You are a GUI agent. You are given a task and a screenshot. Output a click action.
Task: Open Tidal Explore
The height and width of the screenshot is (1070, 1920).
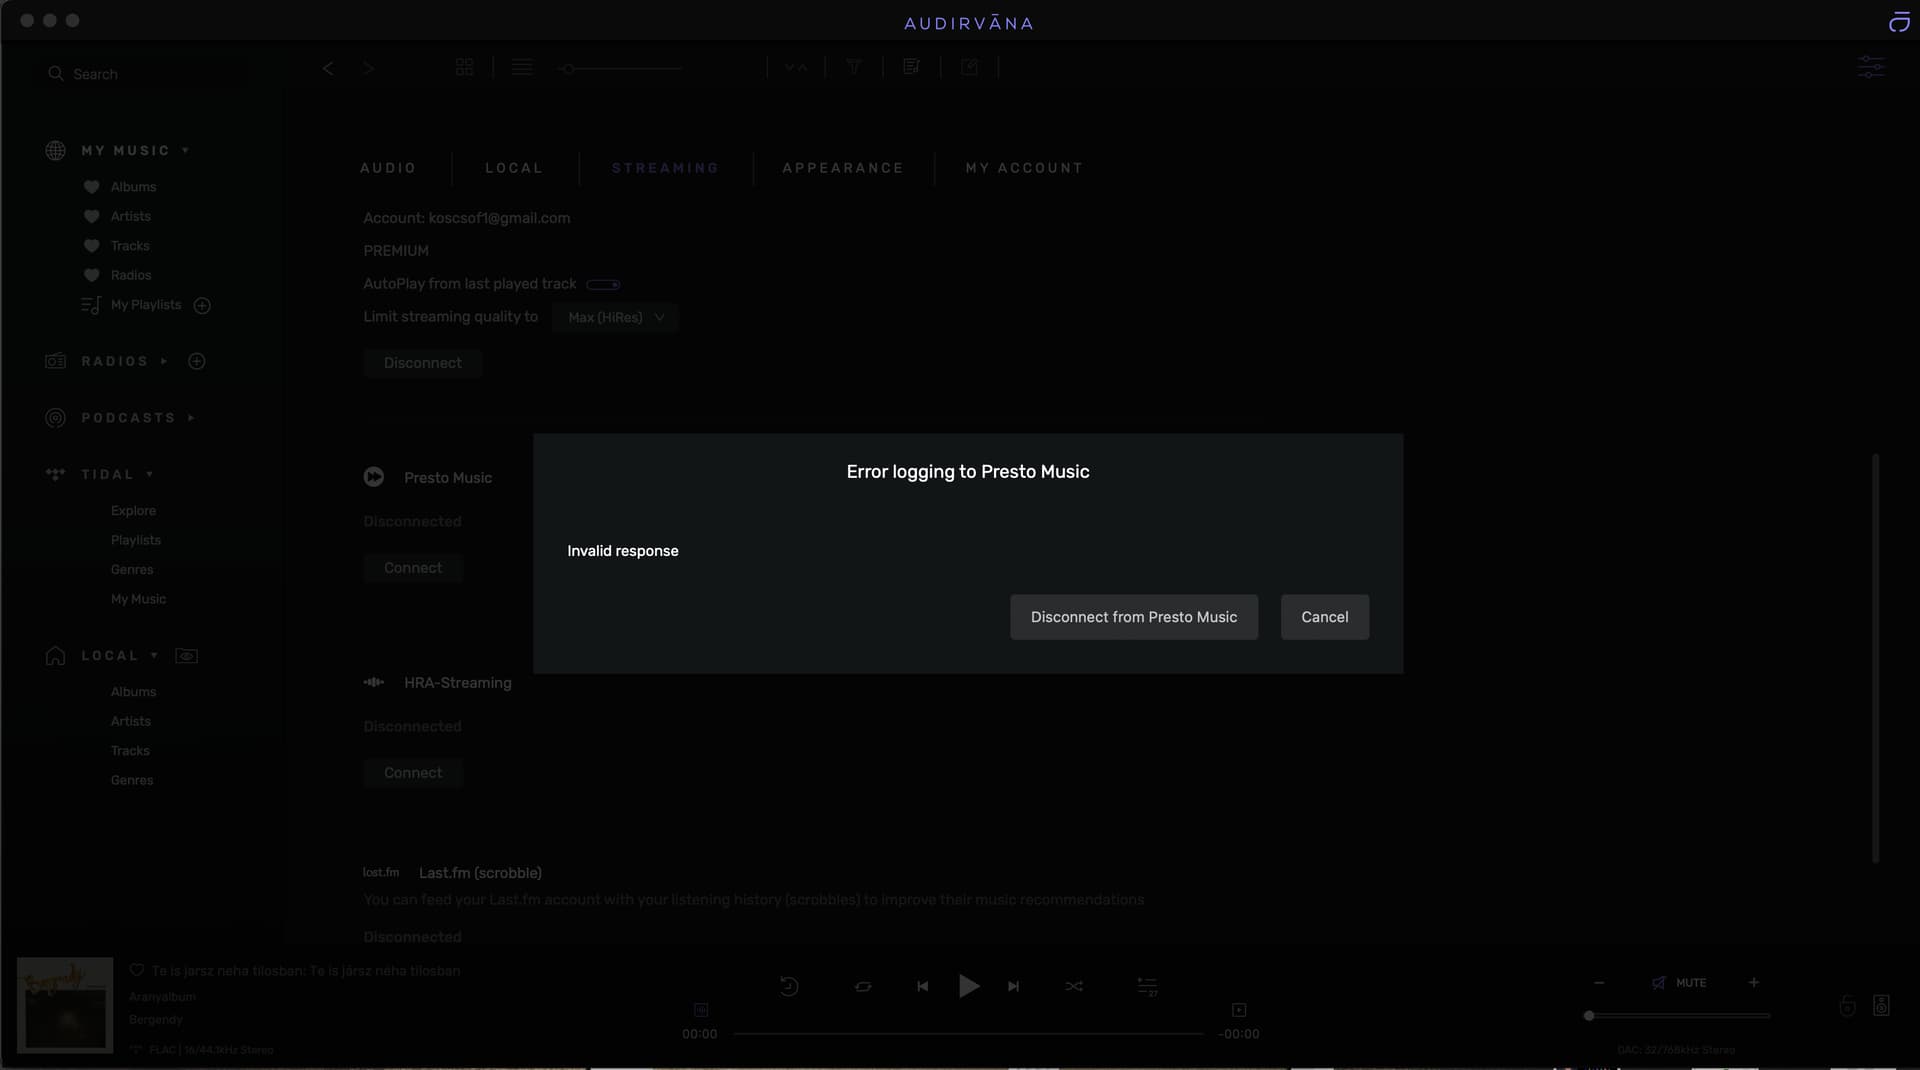(133, 511)
